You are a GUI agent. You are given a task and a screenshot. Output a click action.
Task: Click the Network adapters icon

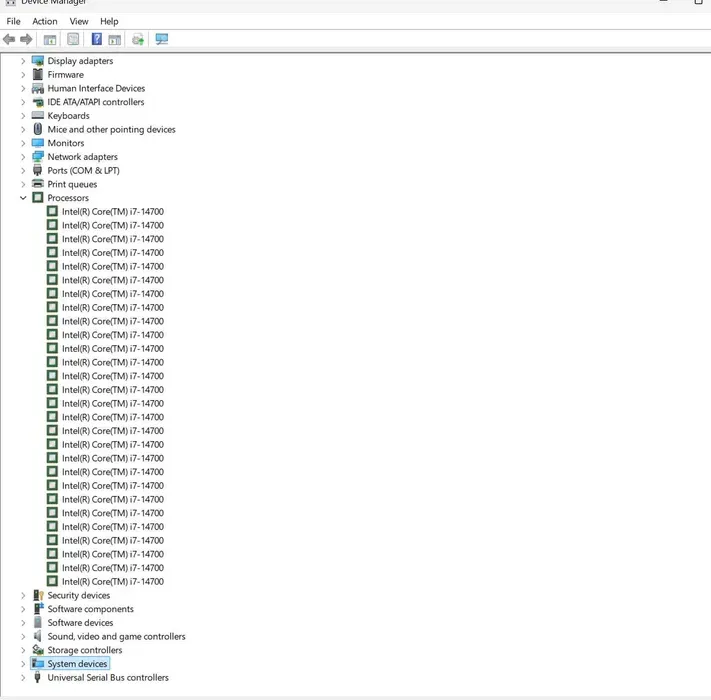pos(38,157)
